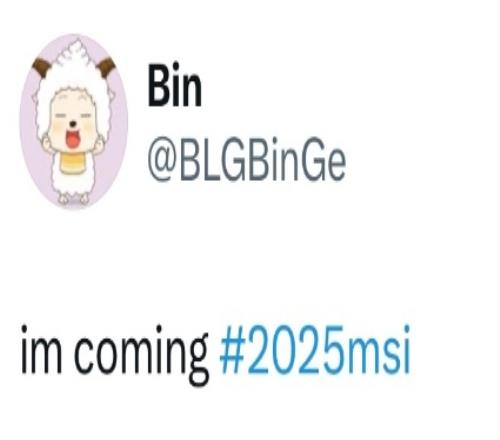Click the gray @BLGBinGe text below name
This screenshot has height=440, width=500.
[x=246, y=160]
